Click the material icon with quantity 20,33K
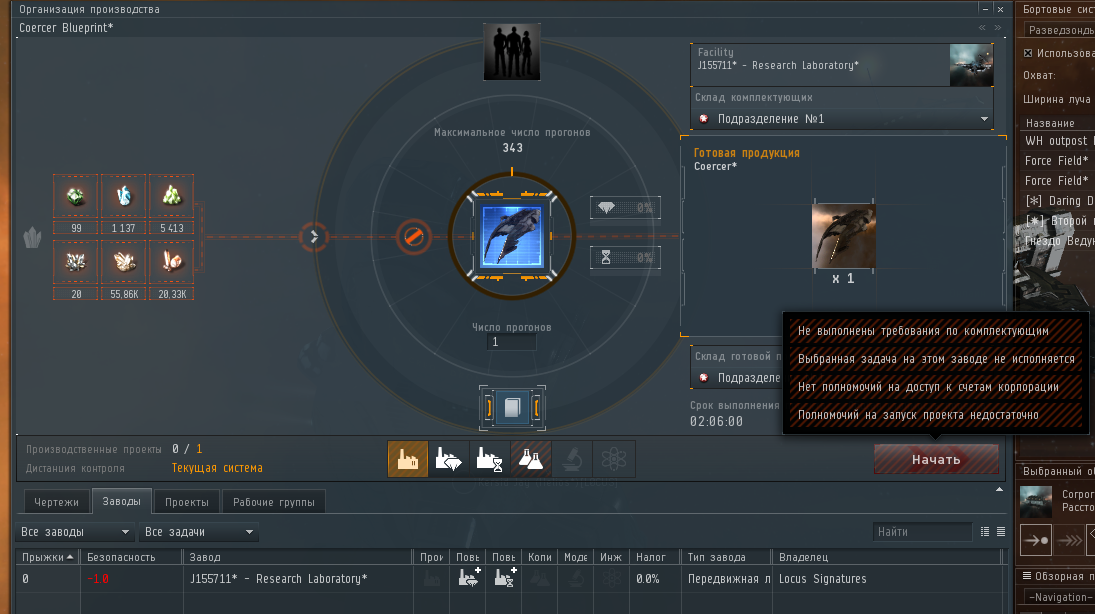The image size is (1095, 614). tap(171, 263)
